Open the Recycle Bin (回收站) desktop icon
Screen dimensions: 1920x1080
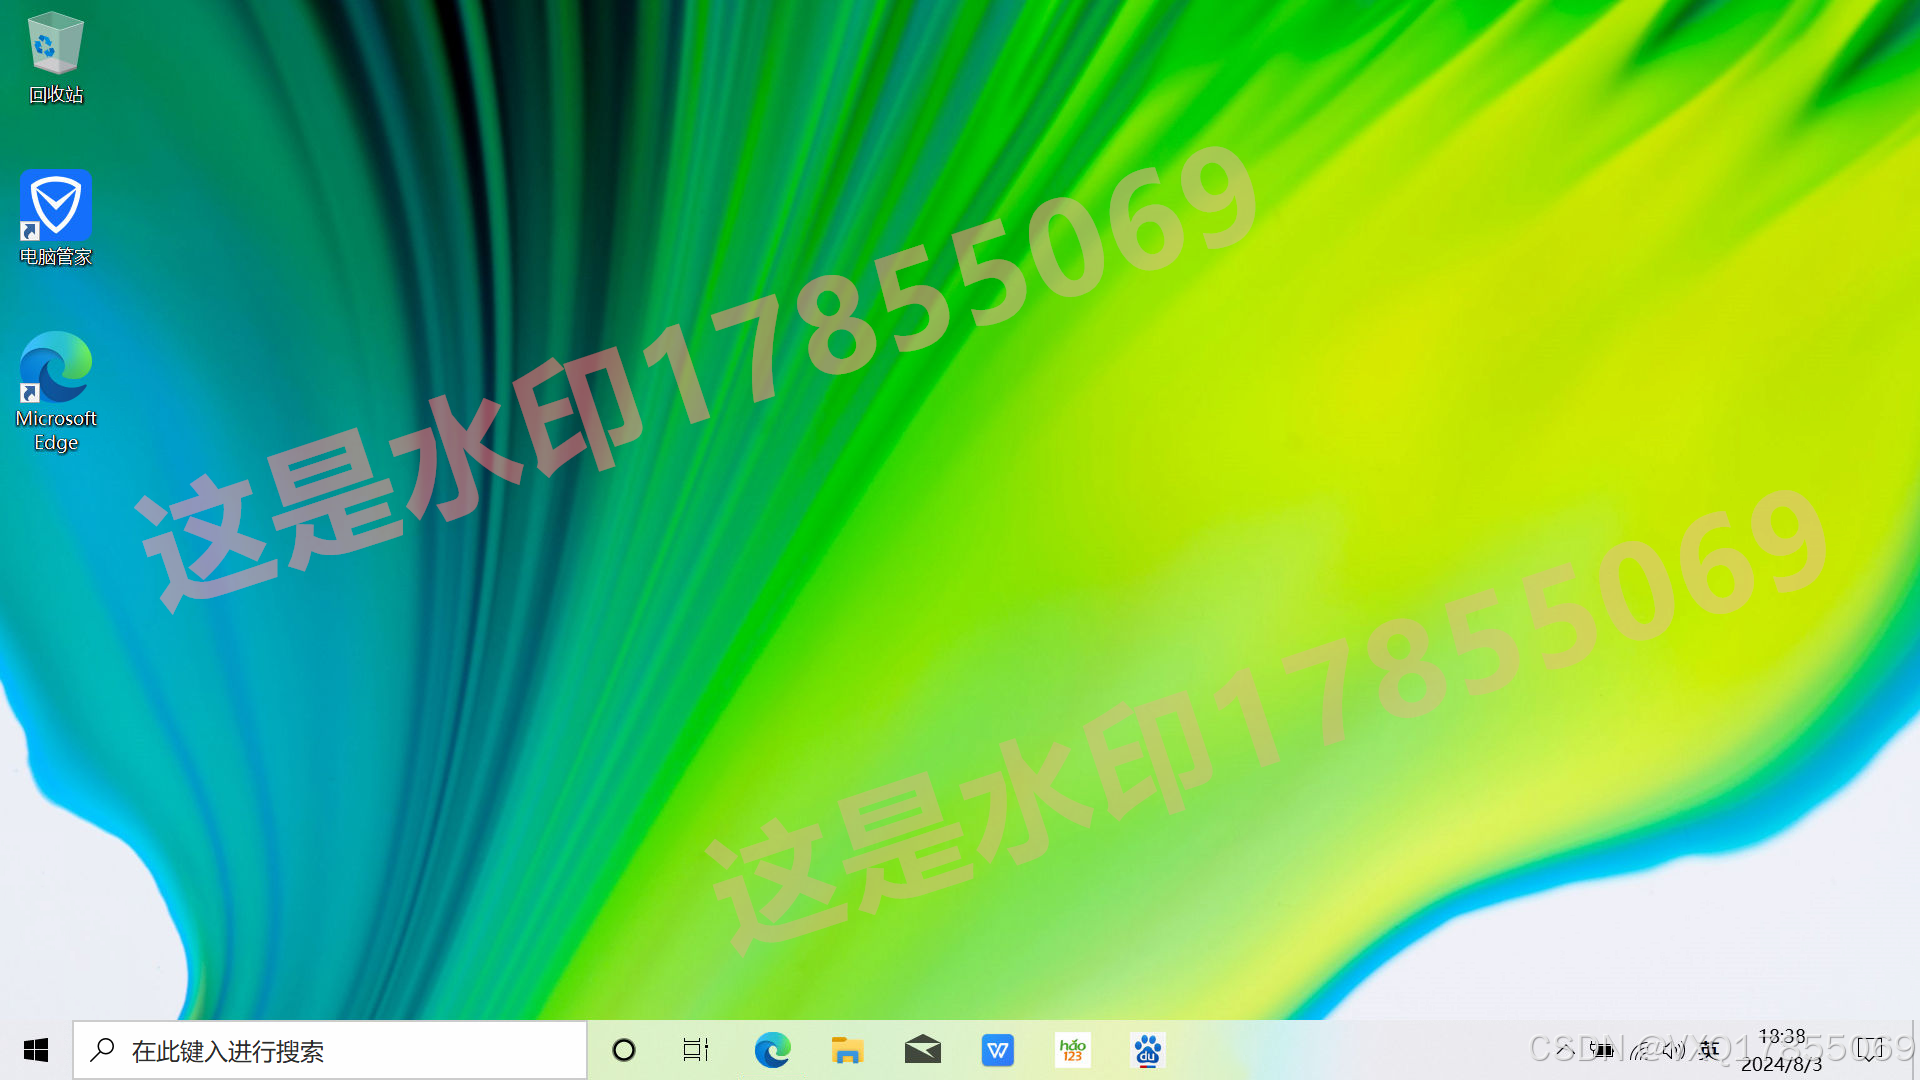(56, 58)
